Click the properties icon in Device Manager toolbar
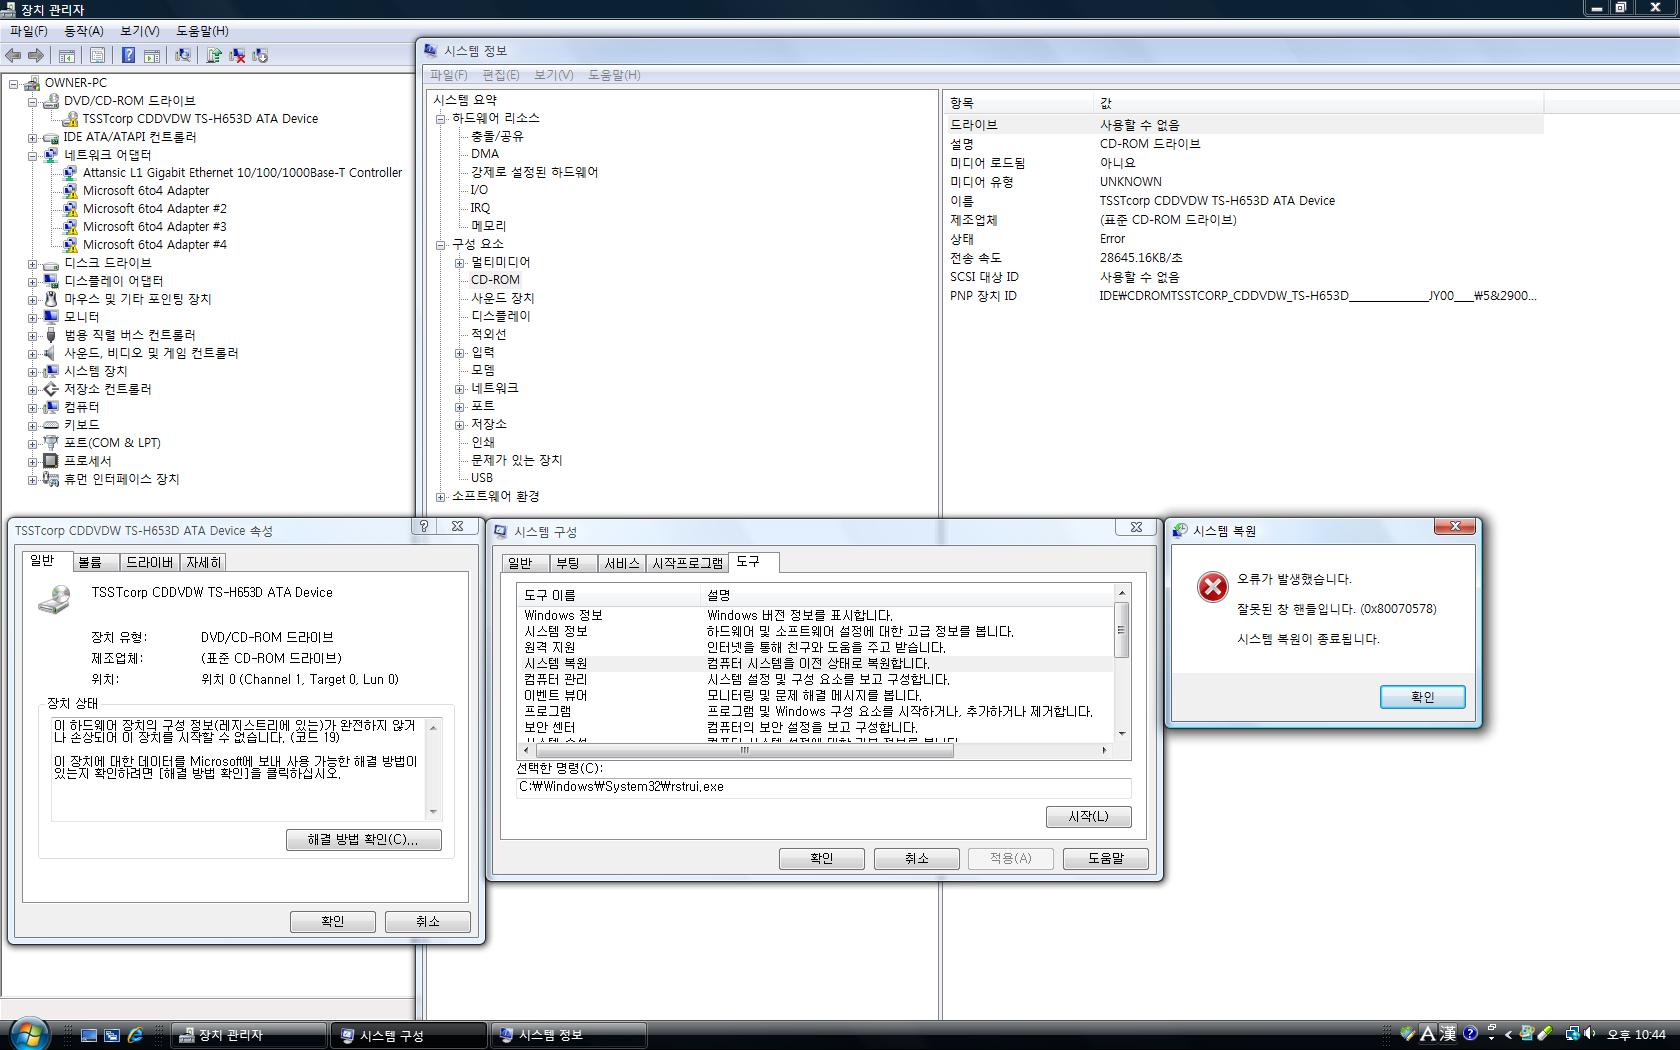 coord(97,56)
